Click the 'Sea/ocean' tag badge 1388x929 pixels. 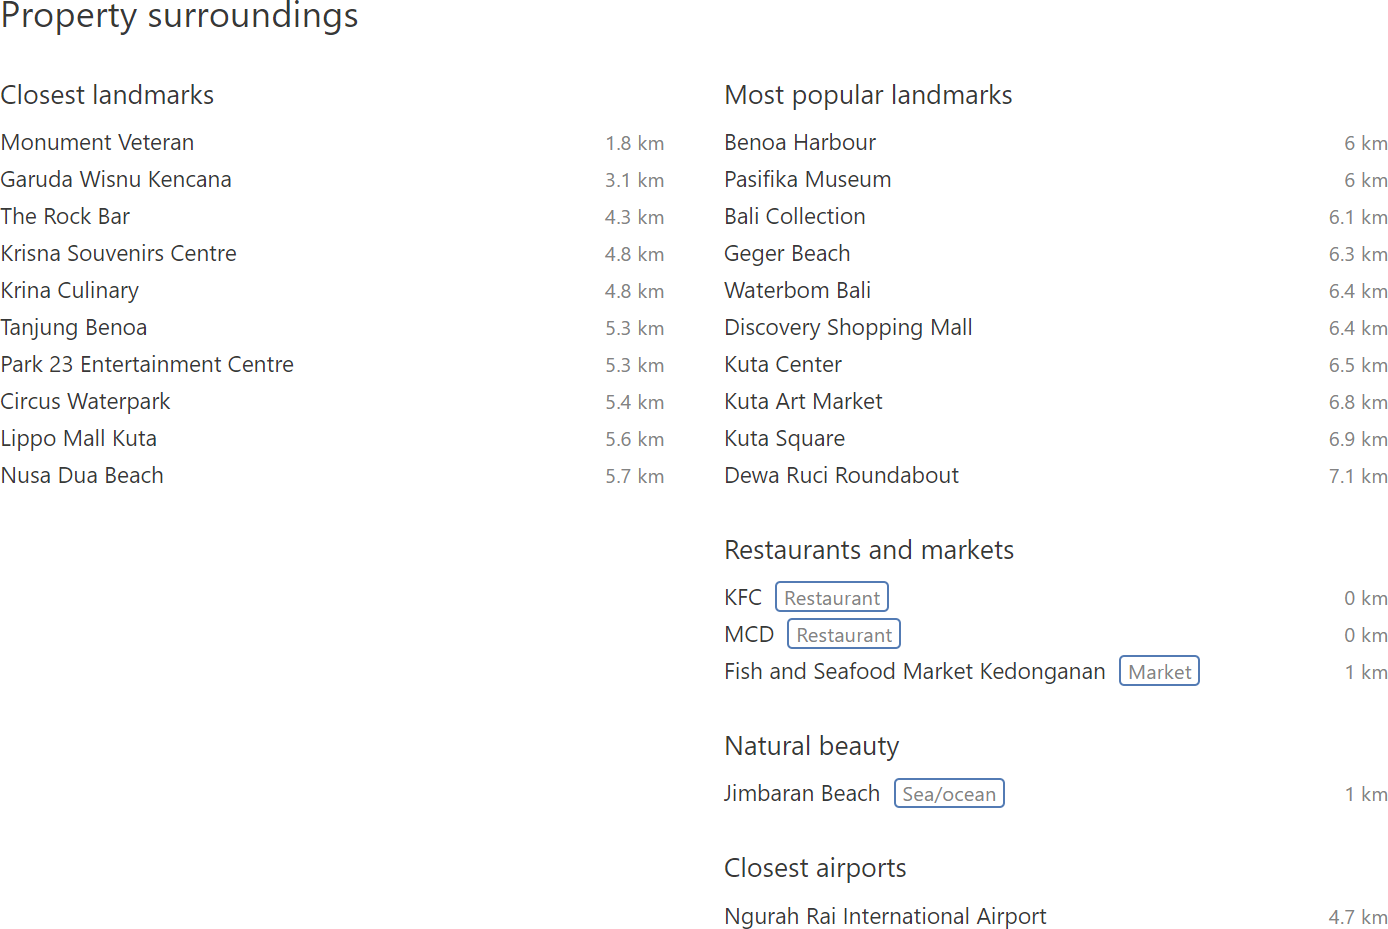(949, 794)
